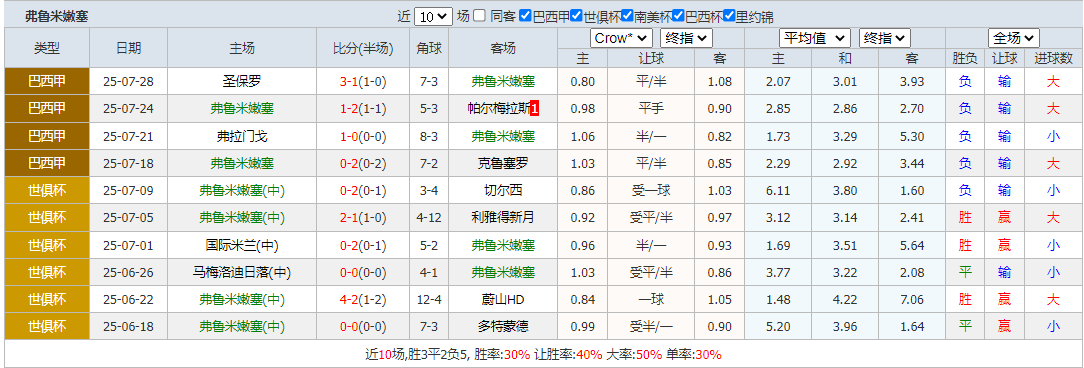Open the 平均值 odds dropdown
The height and width of the screenshot is (368, 1084).
click(815, 37)
